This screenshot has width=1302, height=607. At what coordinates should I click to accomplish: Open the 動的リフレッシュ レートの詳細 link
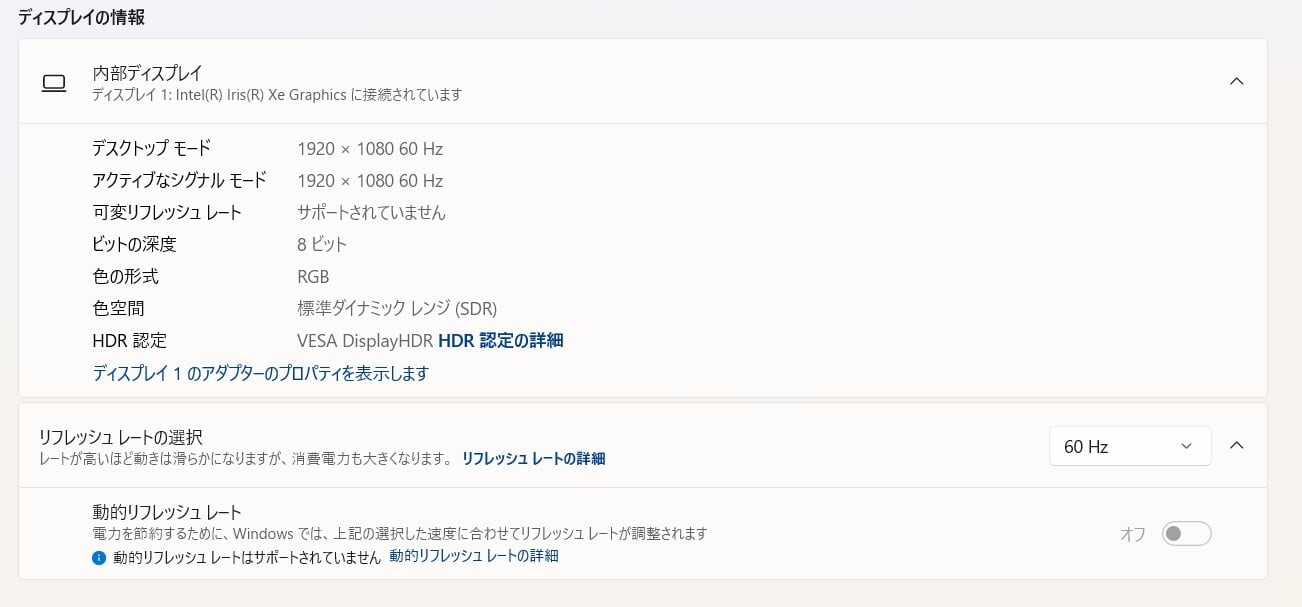[x=474, y=556]
